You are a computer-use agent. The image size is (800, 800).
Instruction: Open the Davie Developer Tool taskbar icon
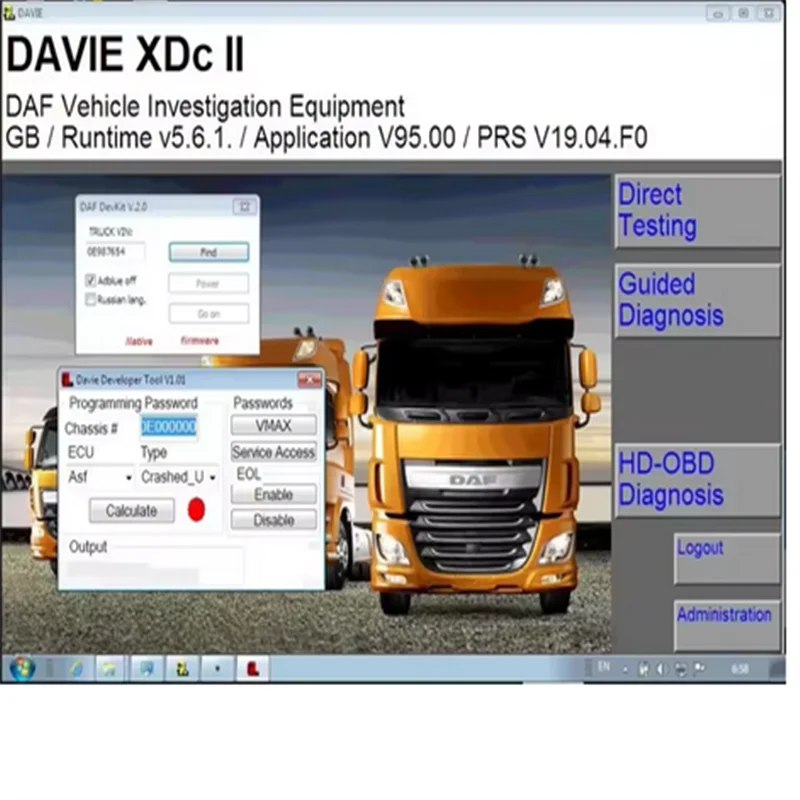coord(251,668)
